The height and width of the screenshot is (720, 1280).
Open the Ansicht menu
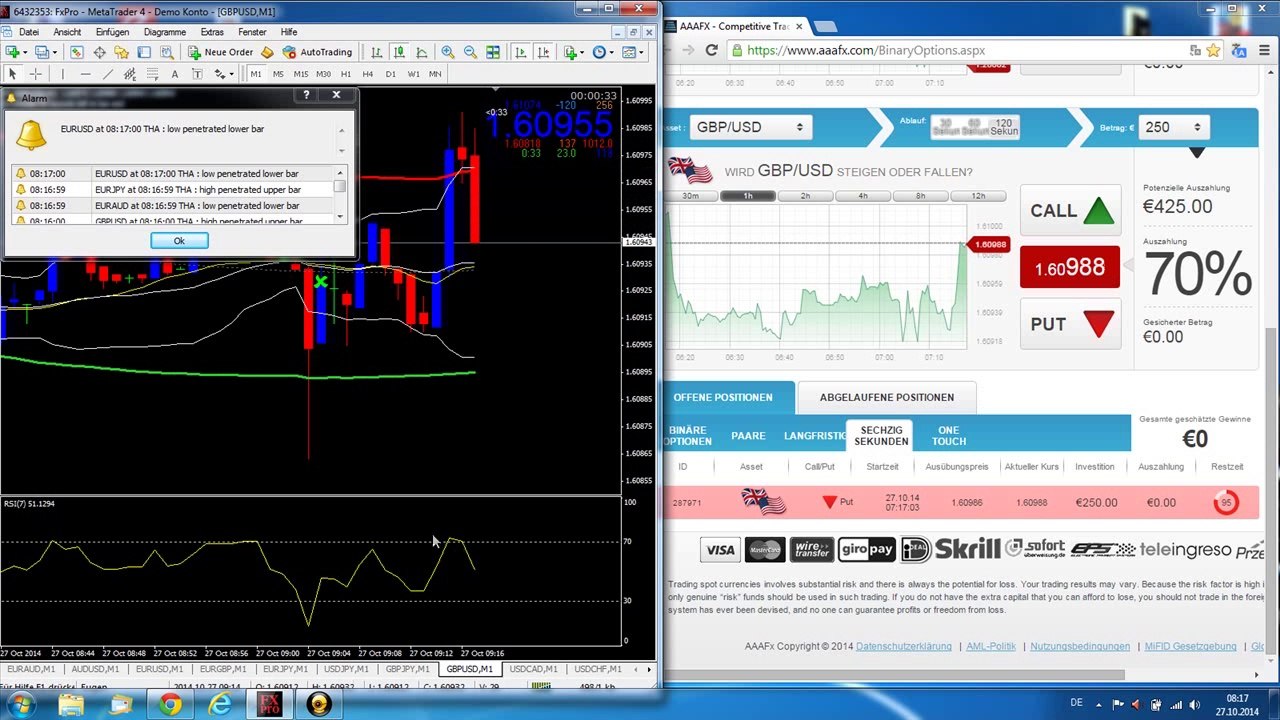coord(67,32)
